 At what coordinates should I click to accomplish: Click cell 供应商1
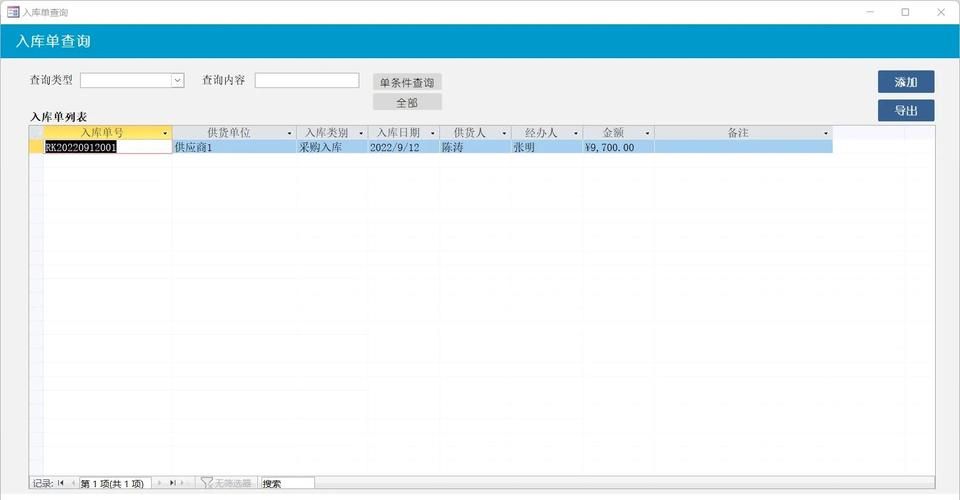click(x=234, y=147)
